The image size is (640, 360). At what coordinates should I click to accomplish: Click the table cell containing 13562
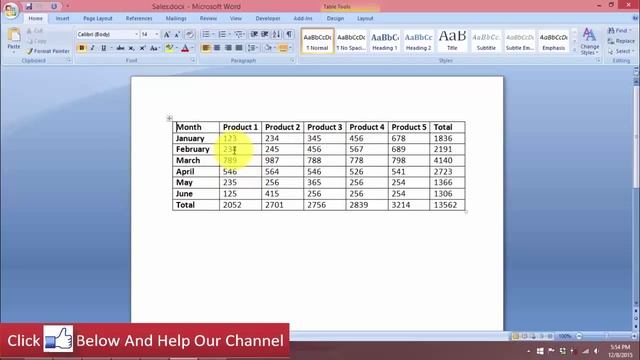coord(447,205)
